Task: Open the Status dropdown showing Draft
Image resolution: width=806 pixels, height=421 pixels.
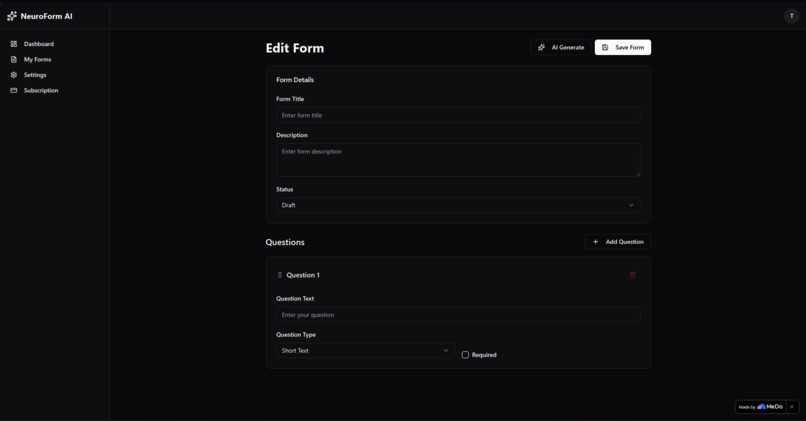Action: tap(458, 205)
